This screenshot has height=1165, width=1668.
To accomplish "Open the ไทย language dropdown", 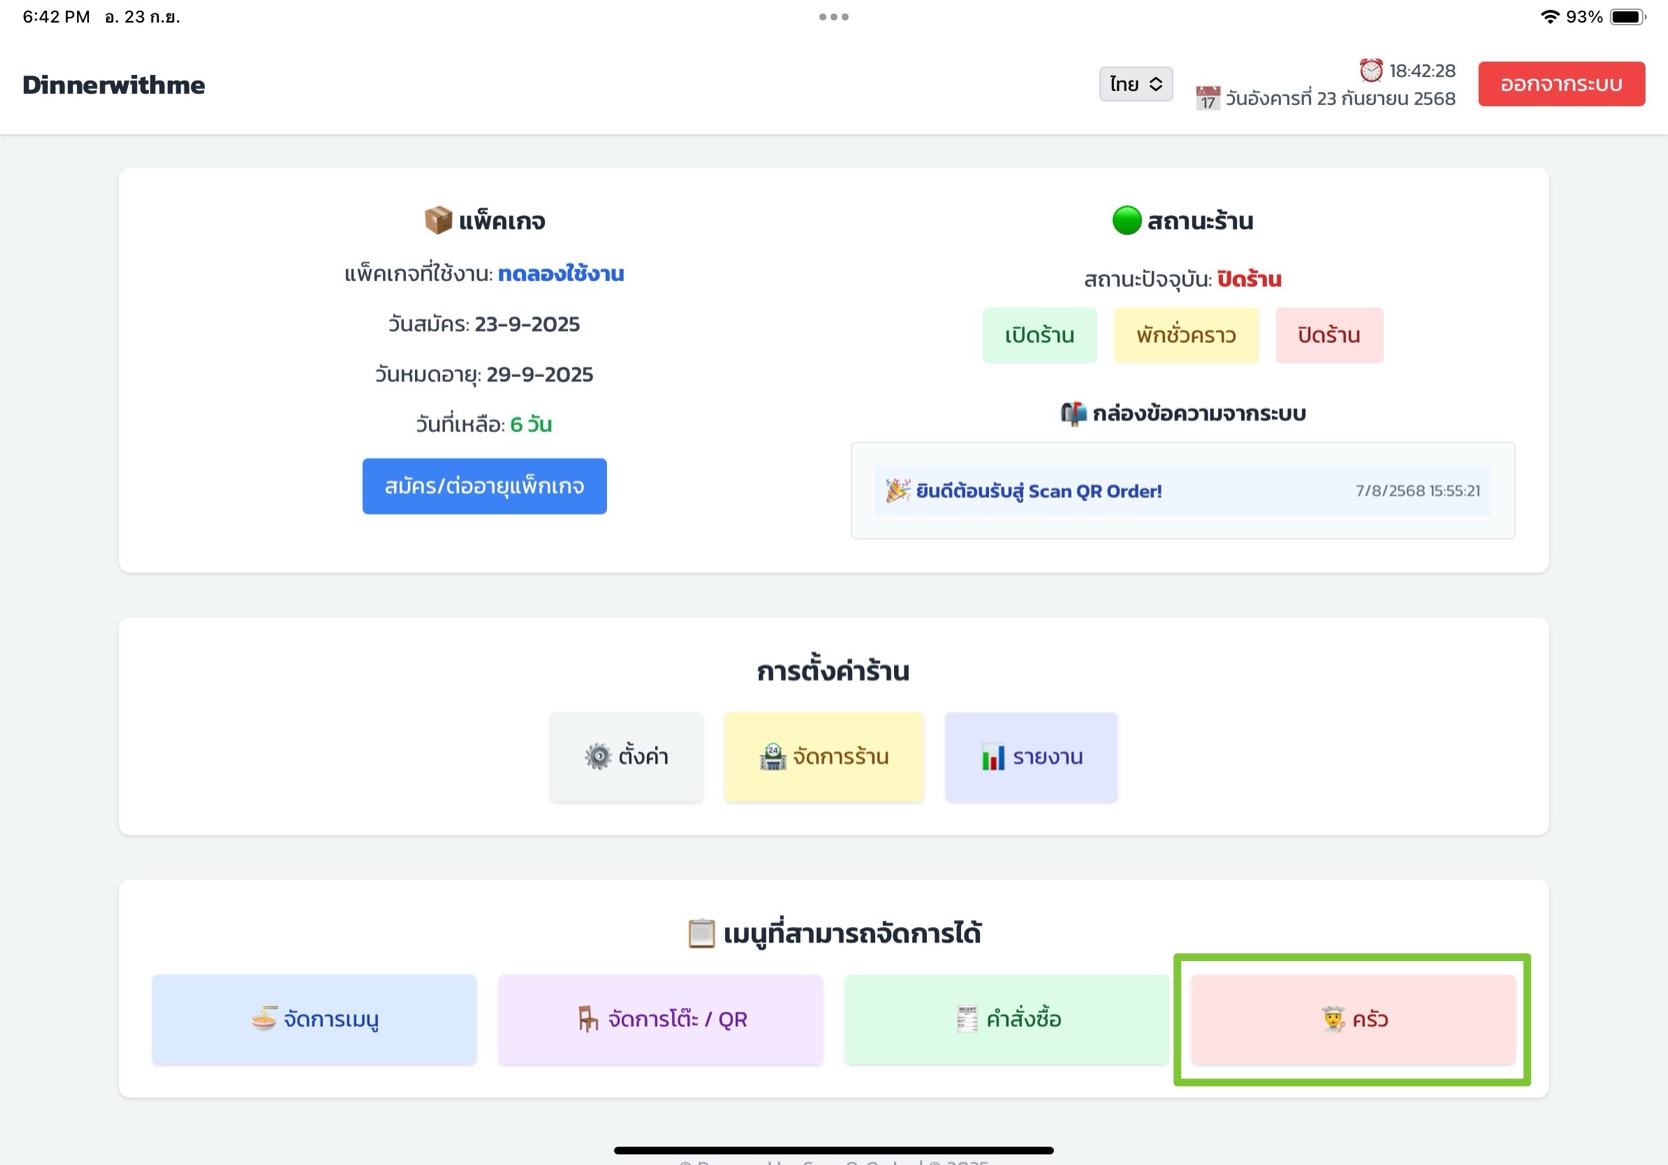I will [x=1135, y=84].
